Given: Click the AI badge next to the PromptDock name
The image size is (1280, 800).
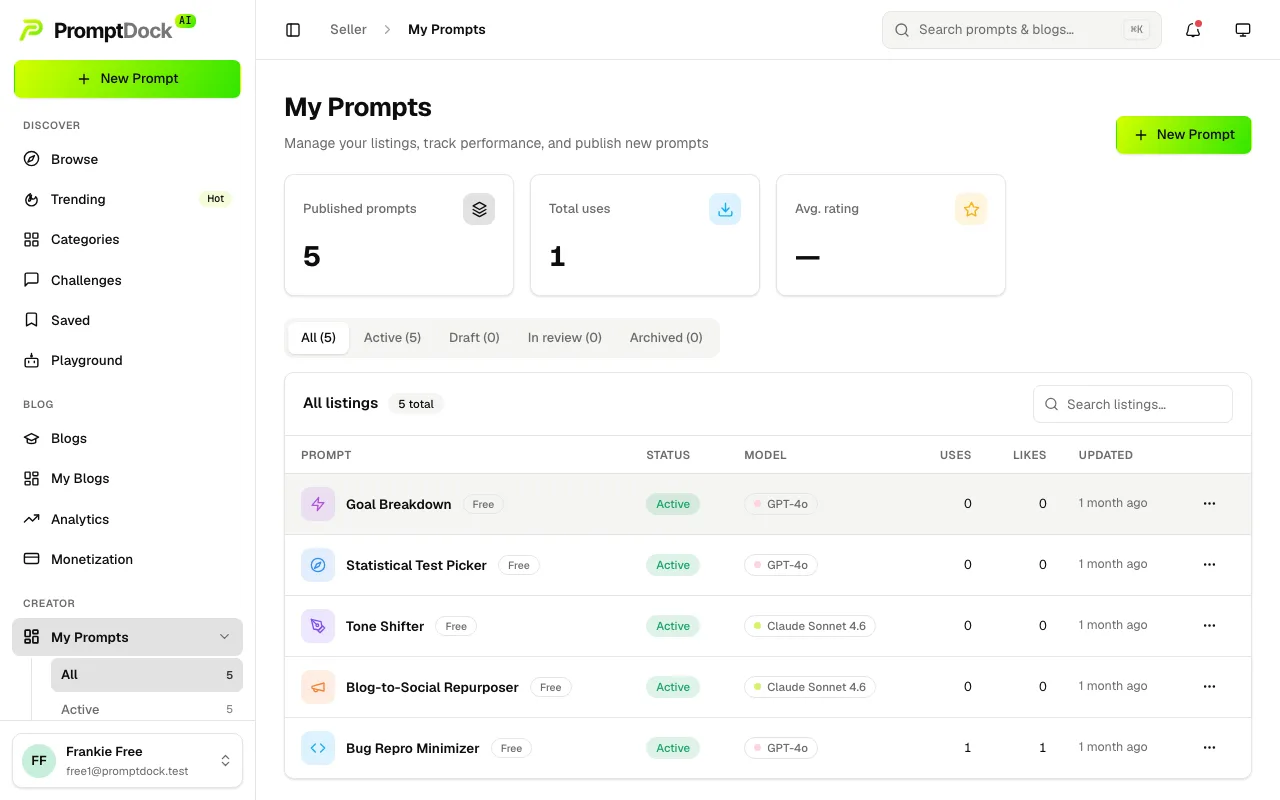Looking at the screenshot, I should point(185,20).
